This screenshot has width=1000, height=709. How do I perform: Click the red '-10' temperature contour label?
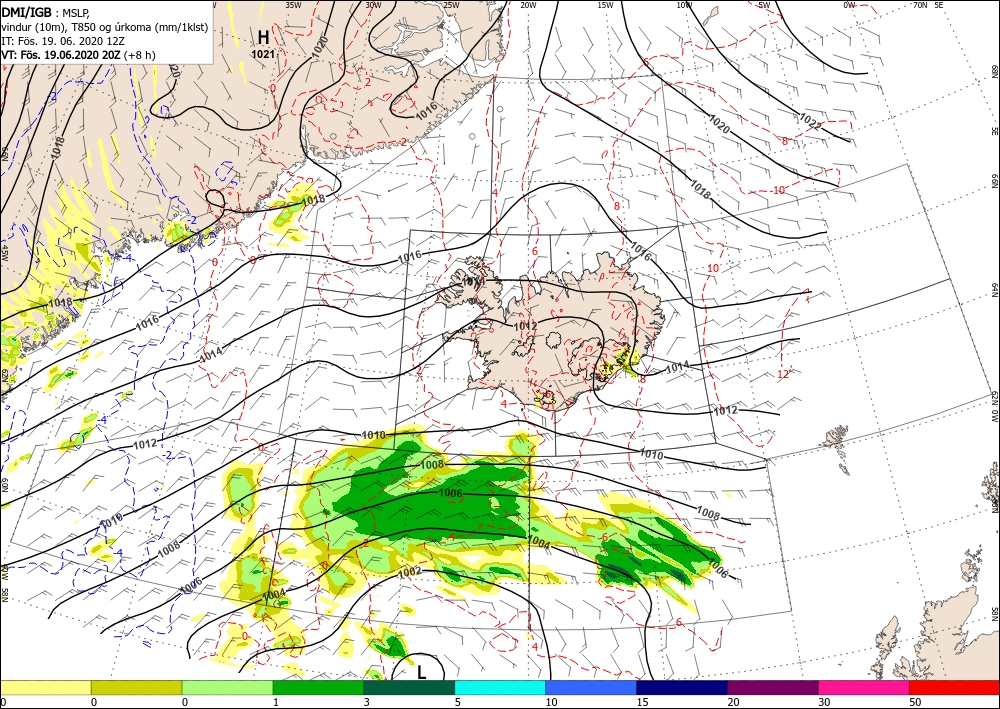pos(778,191)
